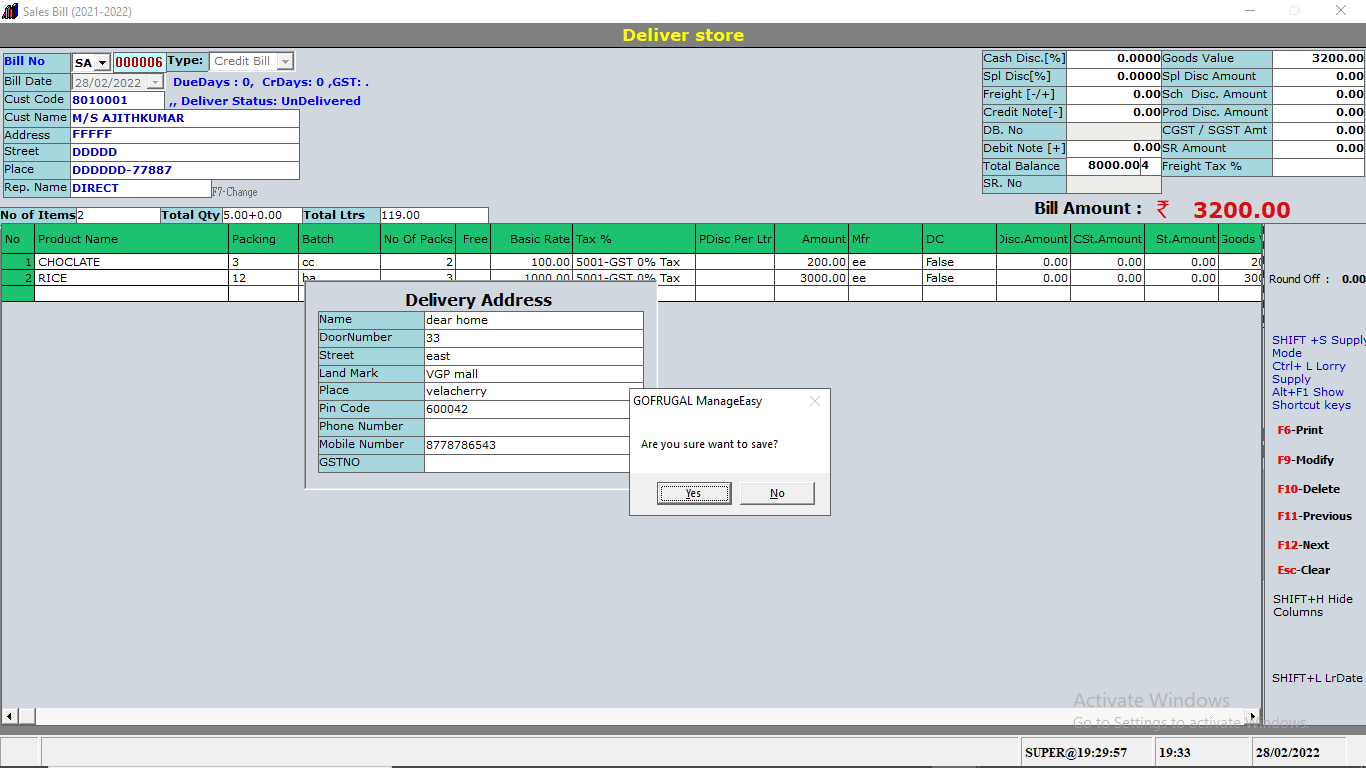Select the Cust Code field 8010001

118,100
